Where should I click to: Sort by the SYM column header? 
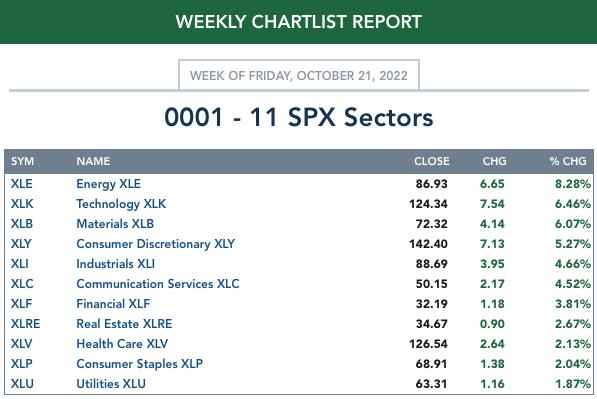pyautogui.click(x=22, y=161)
